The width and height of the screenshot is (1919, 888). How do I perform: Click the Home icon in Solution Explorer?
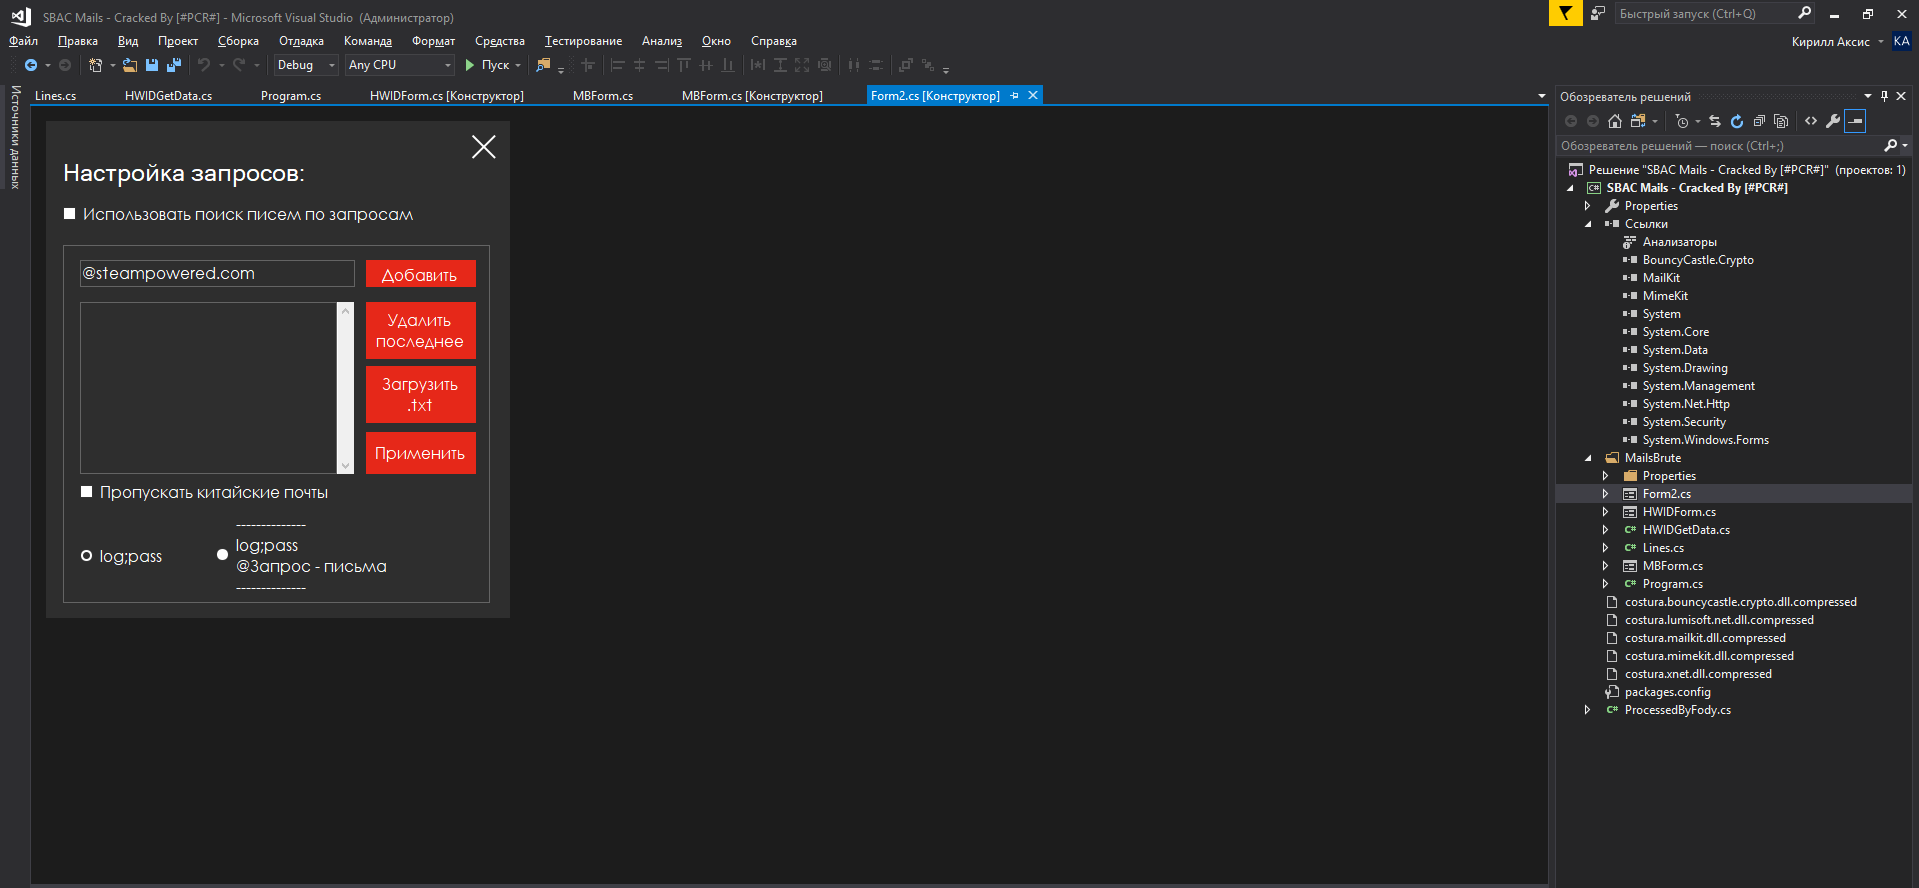pos(1615,121)
